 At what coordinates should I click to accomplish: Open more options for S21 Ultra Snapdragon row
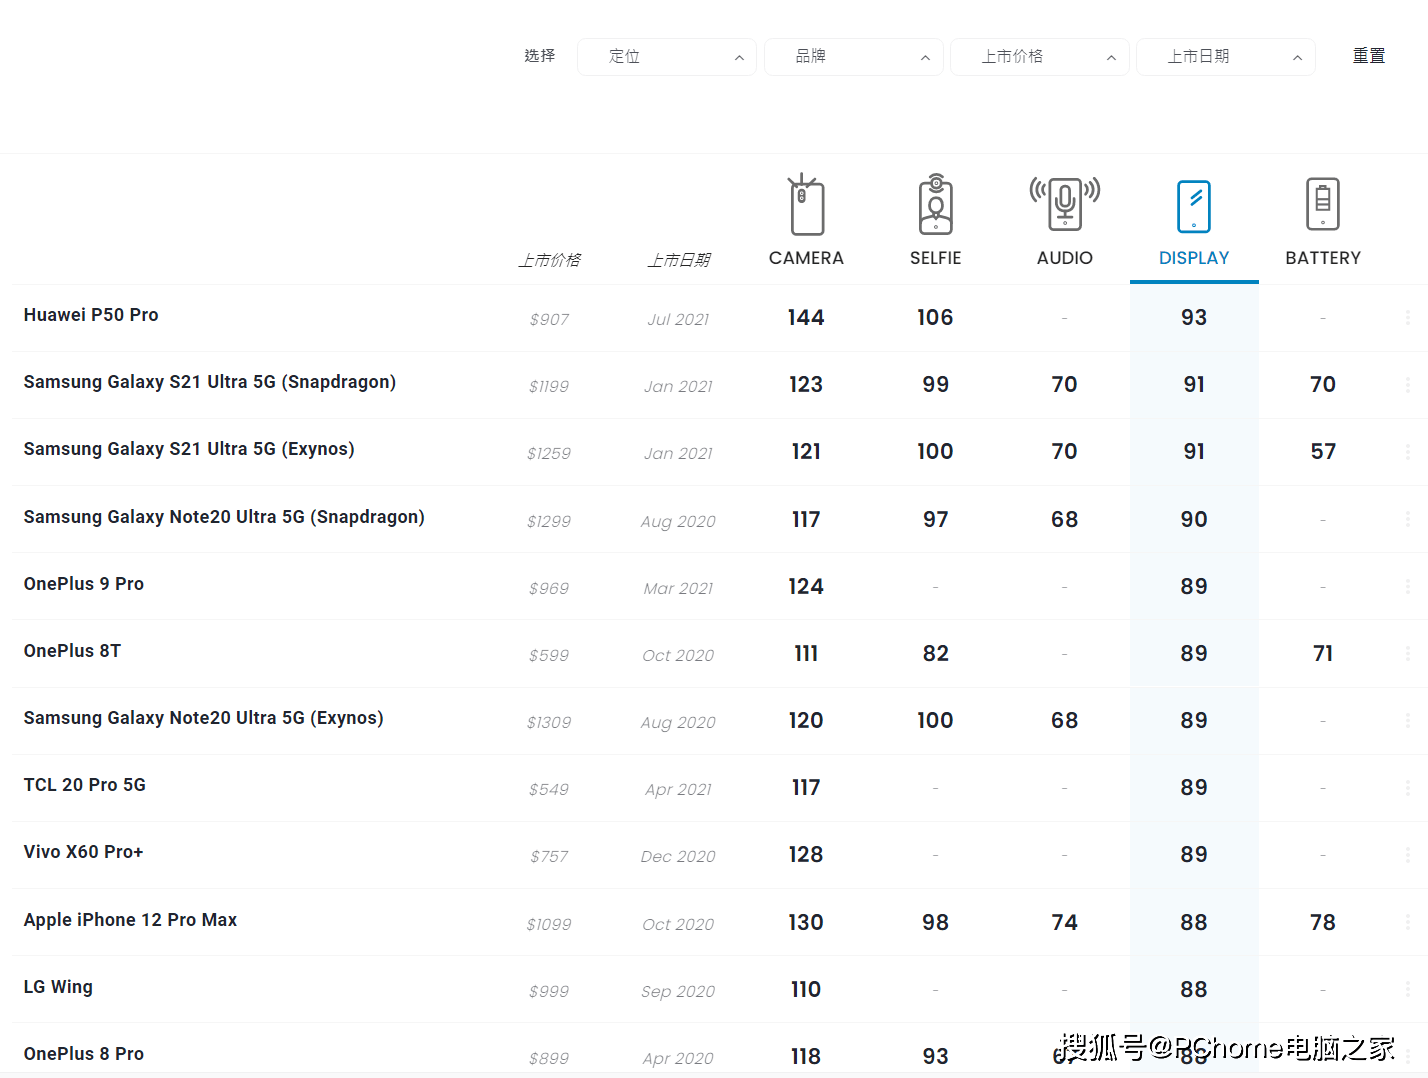point(1407,384)
